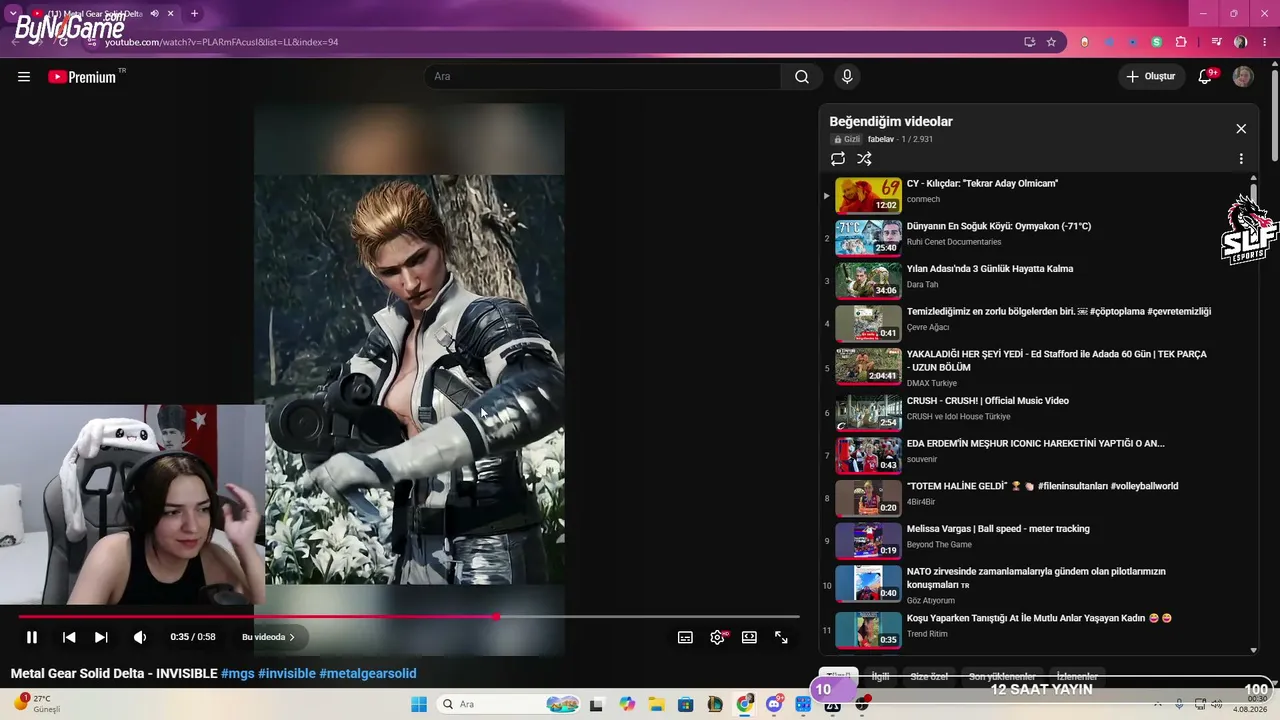Screen dimensions: 1280x720
Task: Switch to theater mode
Action: click(x=749, y=637)
